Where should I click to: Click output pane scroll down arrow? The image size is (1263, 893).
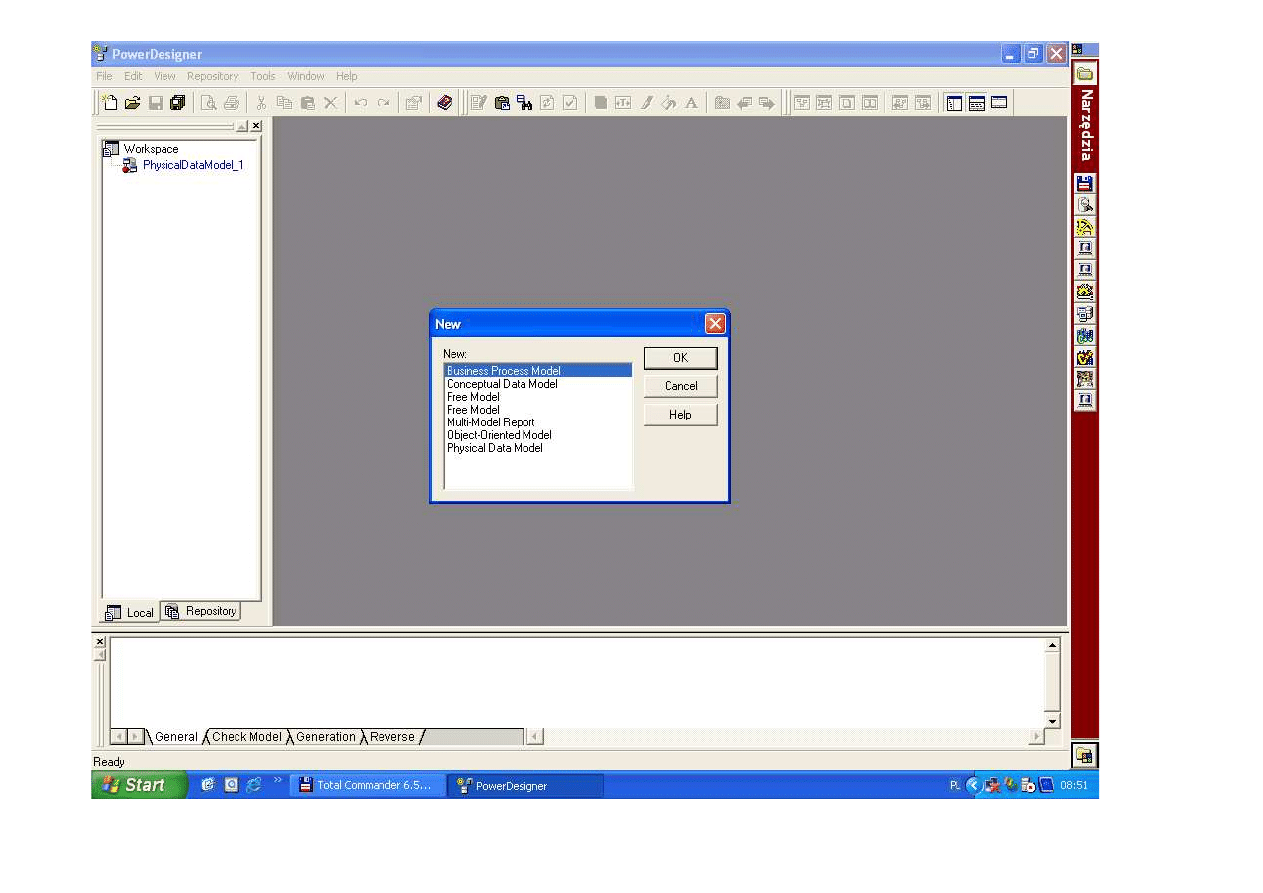coord(1051,721)
